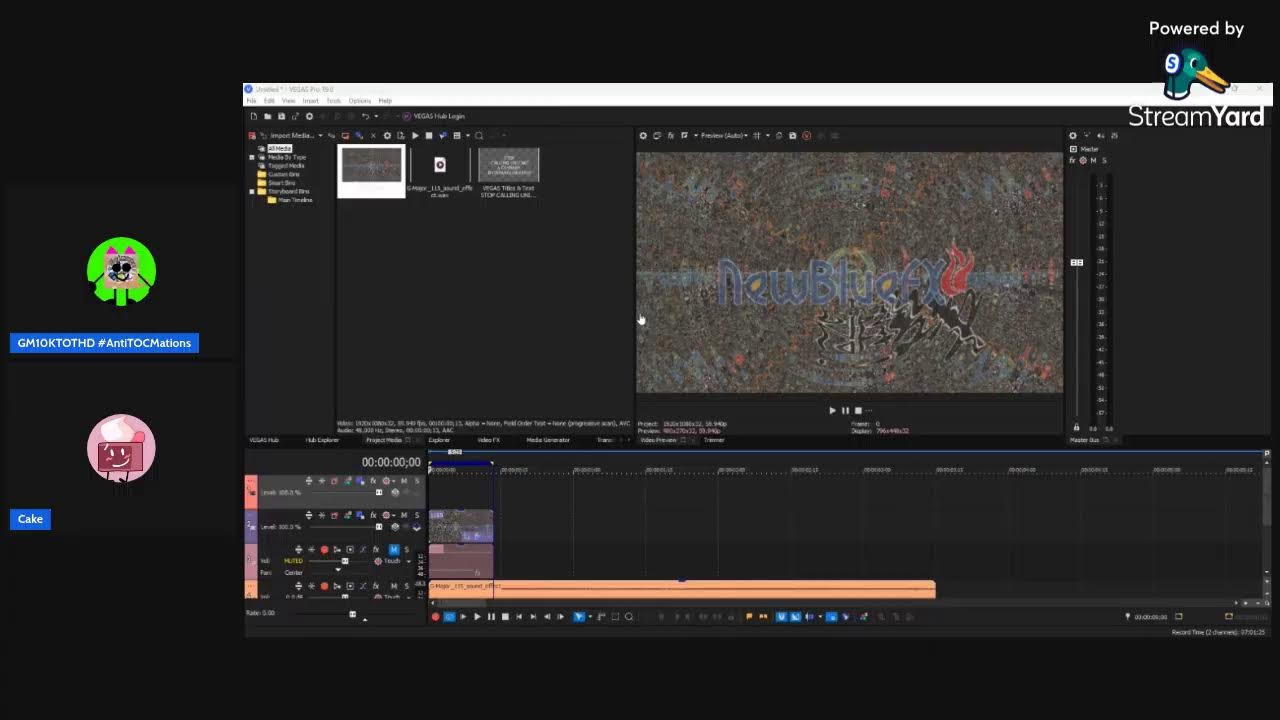Click the timeline transport Stop button

coord(505,617)
